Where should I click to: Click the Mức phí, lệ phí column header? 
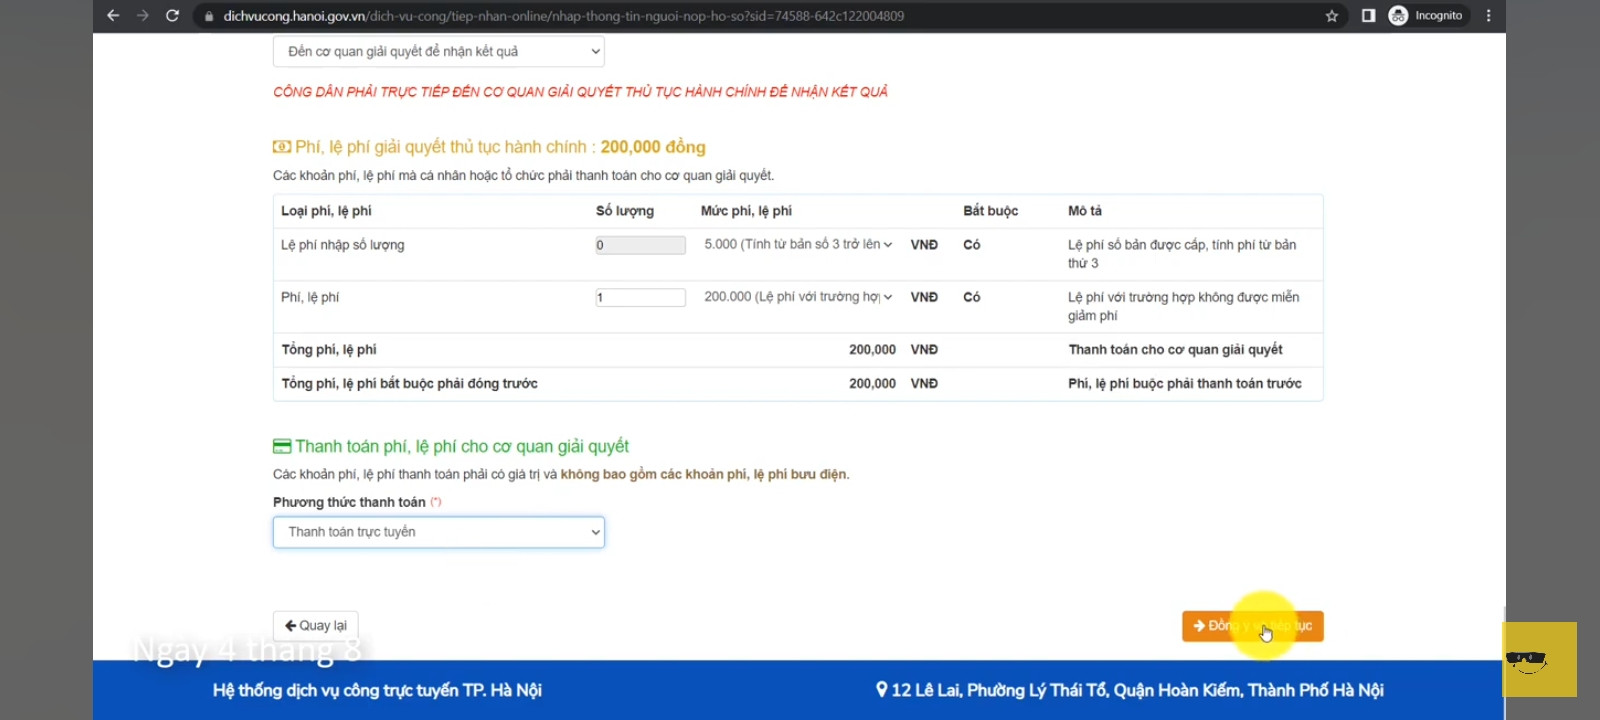[746, 211]
